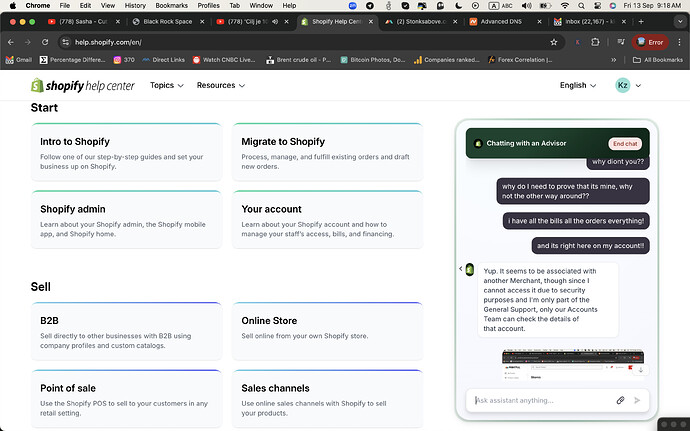This screenshot has width=690, height=431.
Task: Open the browser extensions puzzle icon
Action: [595, 42]
